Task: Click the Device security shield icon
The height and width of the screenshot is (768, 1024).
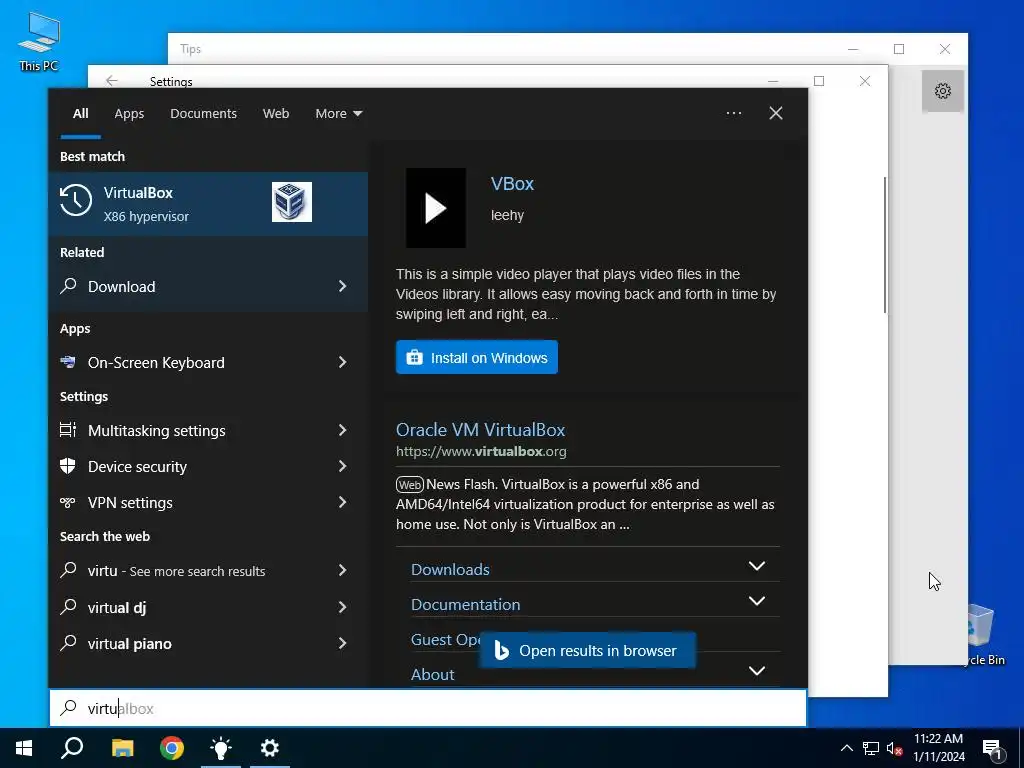Action: click(68, 466)
